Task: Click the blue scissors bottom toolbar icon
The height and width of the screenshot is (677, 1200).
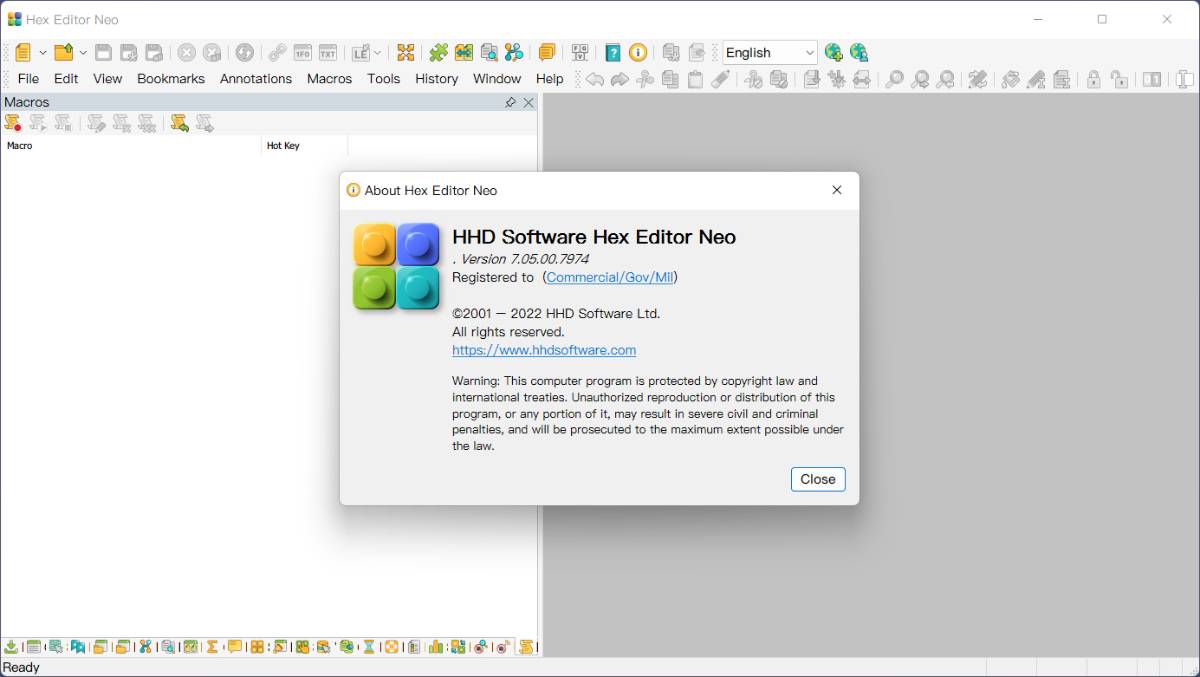Action: point(145,647)
